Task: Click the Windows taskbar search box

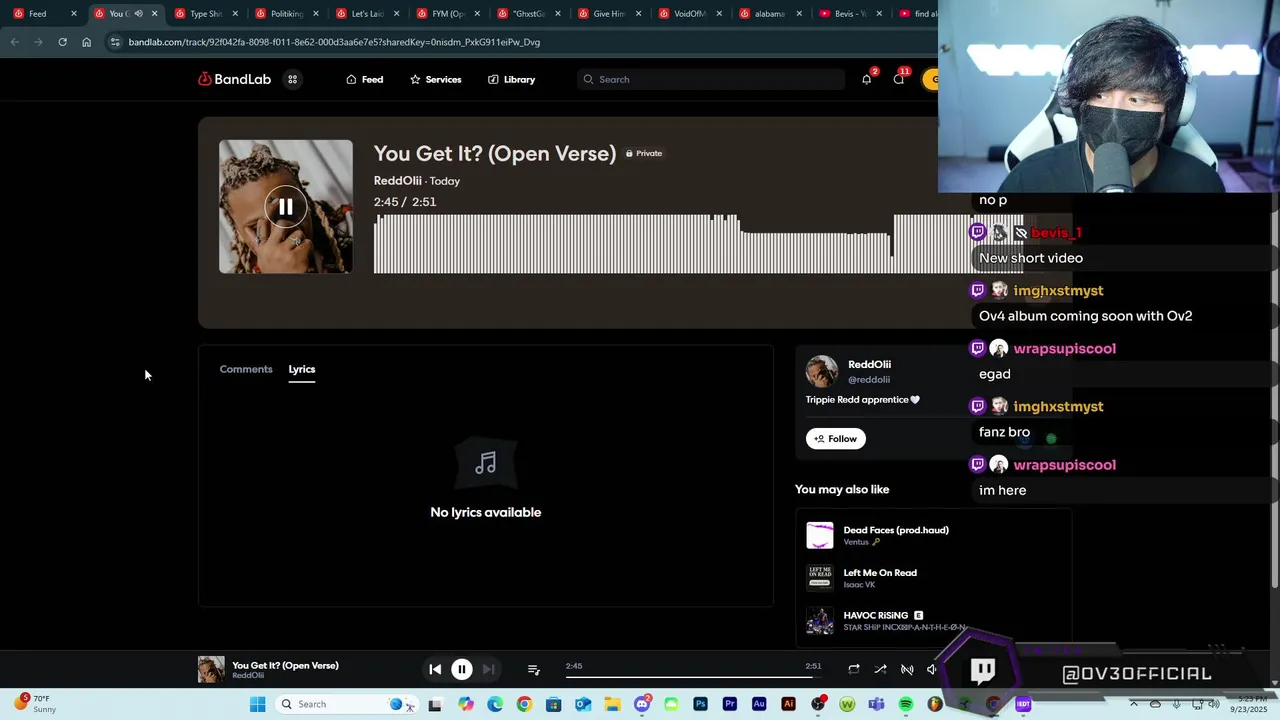Action: [345, 704]
